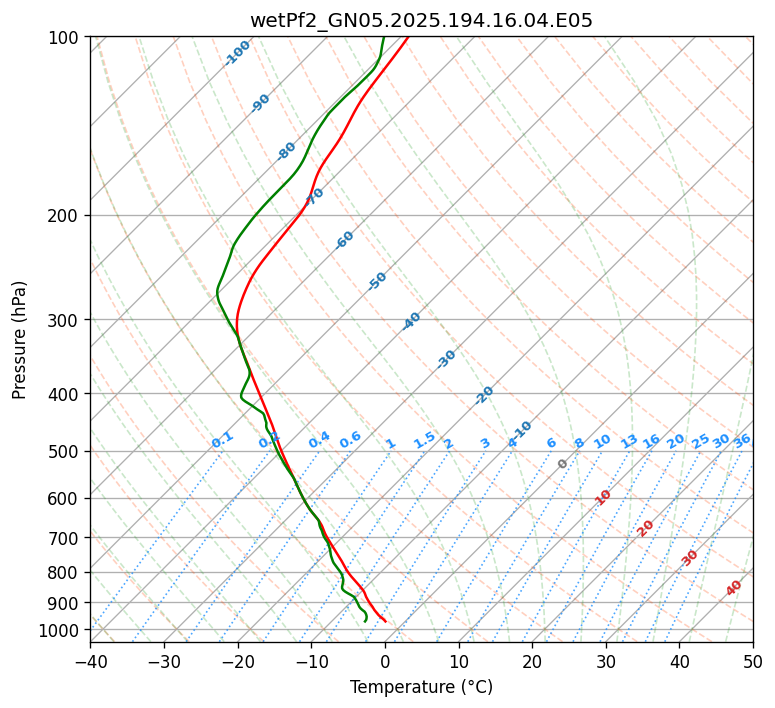Click the red 40 isotherm label
The image size is (775, 708).
[733, 588]
